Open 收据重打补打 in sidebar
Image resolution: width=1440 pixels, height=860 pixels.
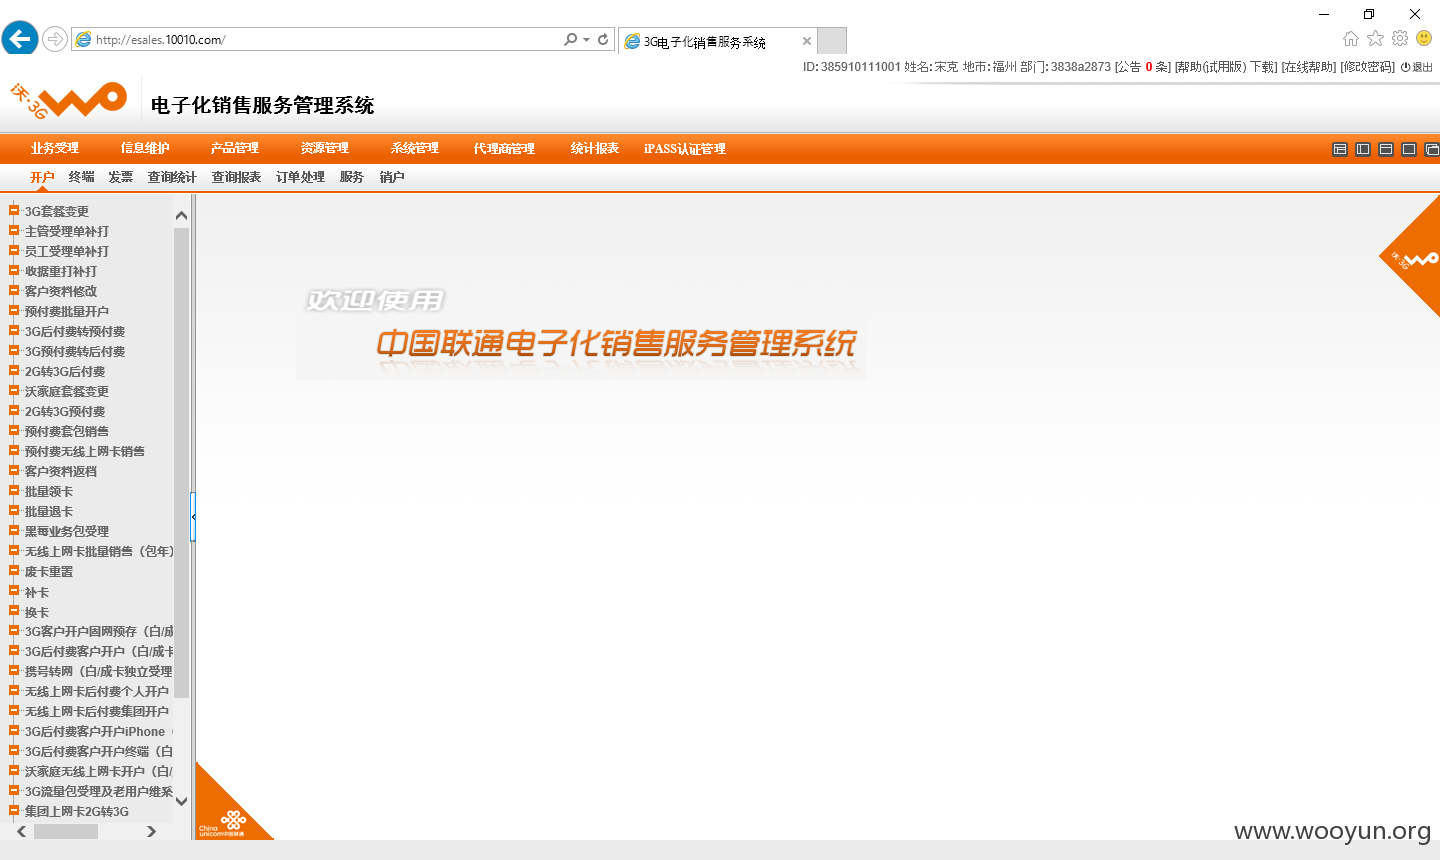[x=61, y=271]
